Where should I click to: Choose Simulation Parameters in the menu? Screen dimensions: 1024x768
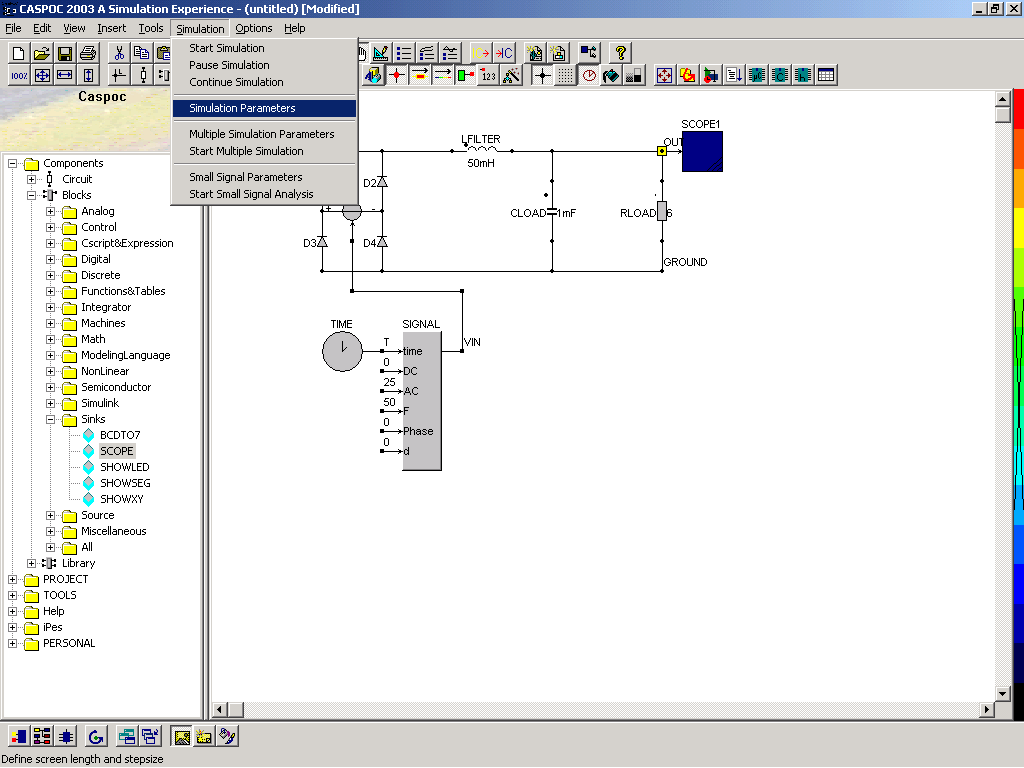[264, 108]
